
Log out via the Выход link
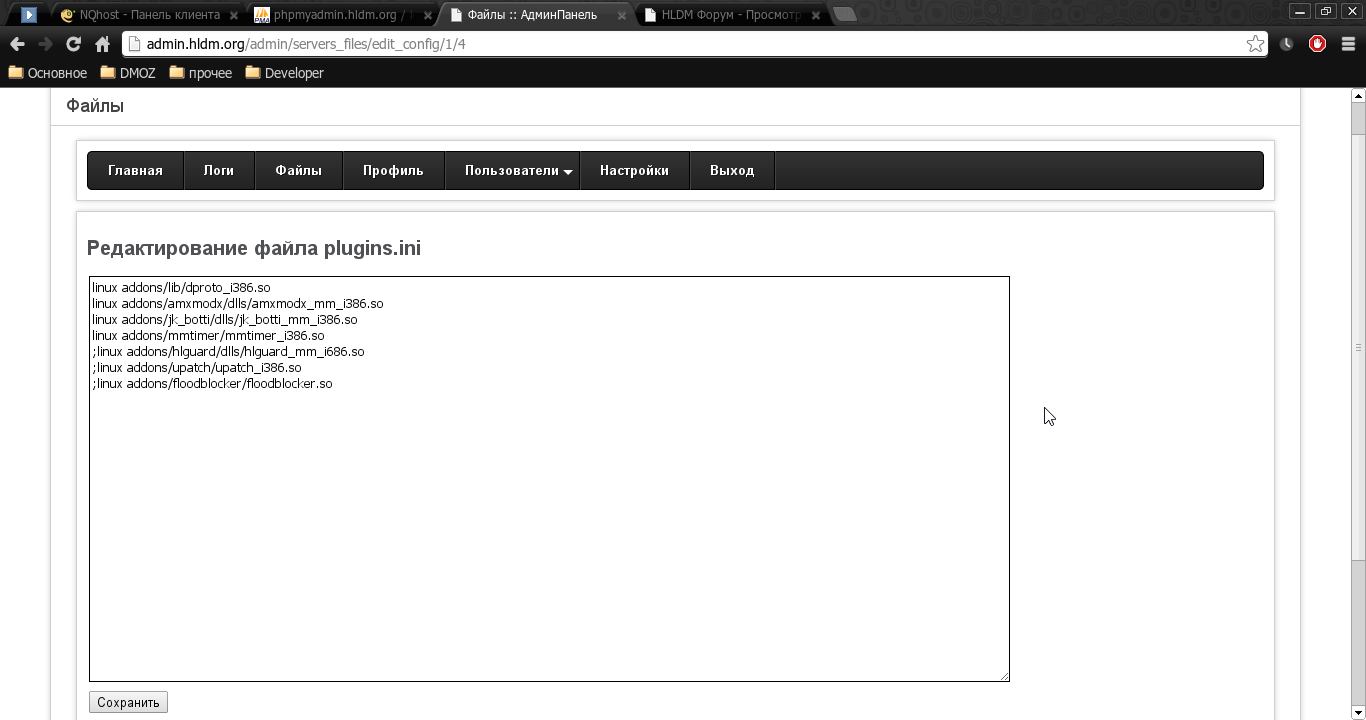pyautogui.click(x=732, y=171)
